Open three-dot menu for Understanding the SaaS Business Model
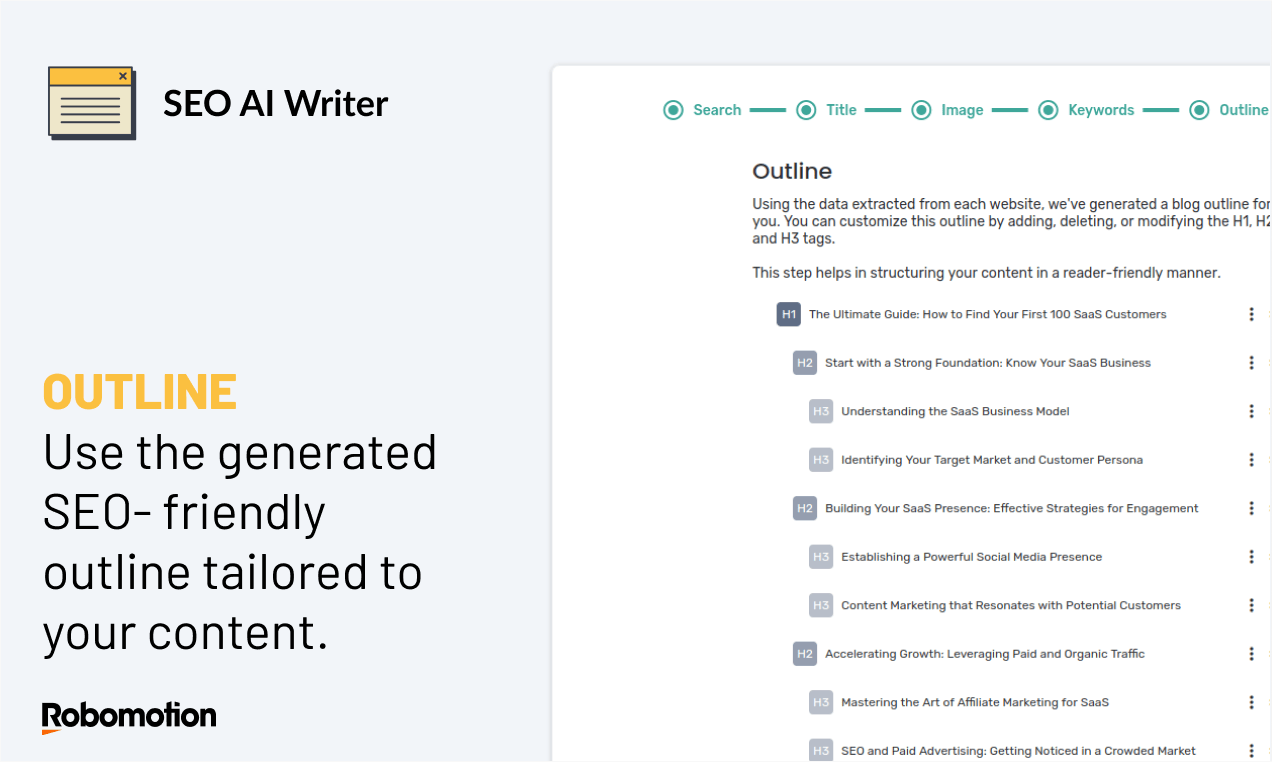 click(1251, 411)
